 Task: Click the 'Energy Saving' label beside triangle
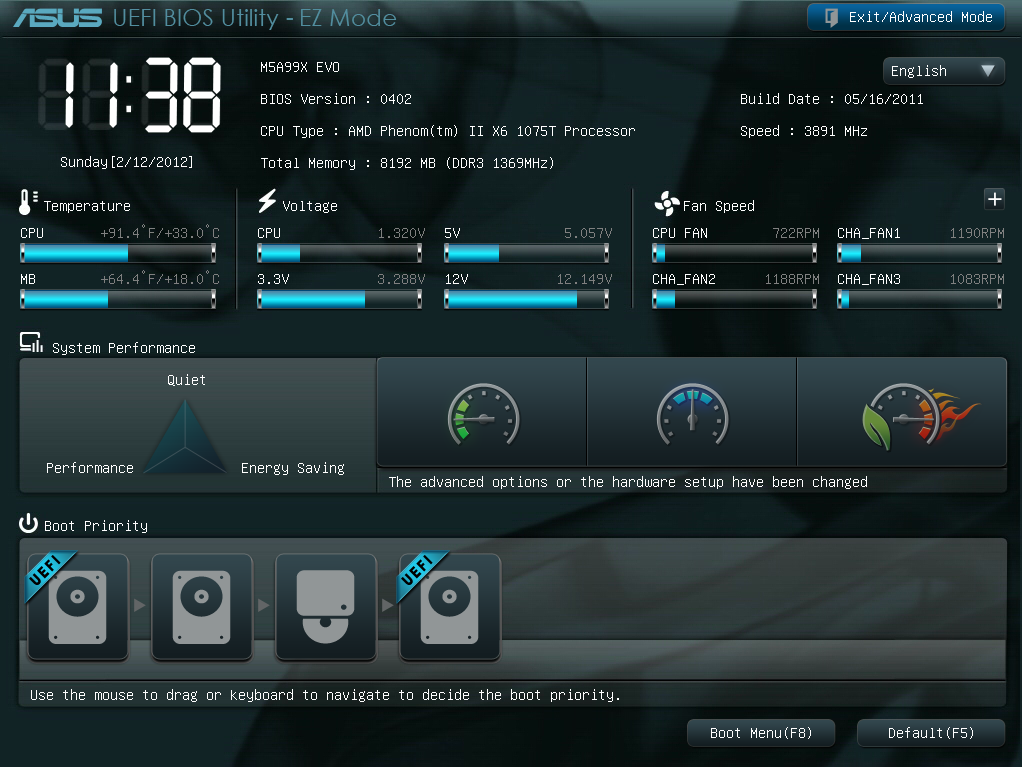tap(293, 469)
